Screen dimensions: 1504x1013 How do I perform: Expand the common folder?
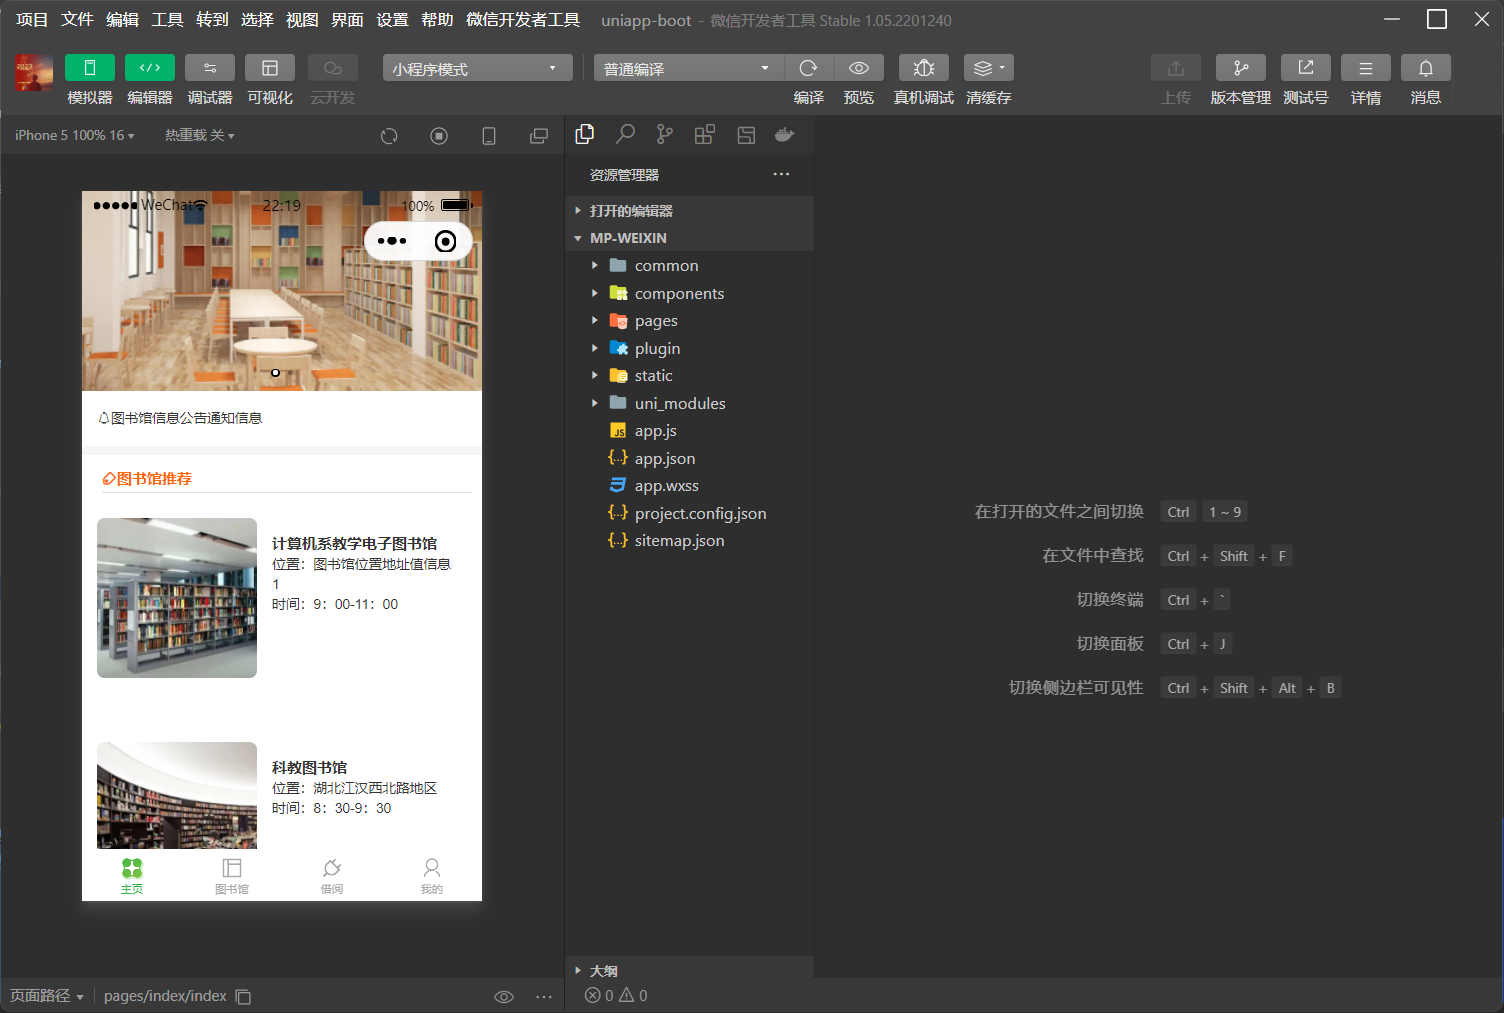690,266
